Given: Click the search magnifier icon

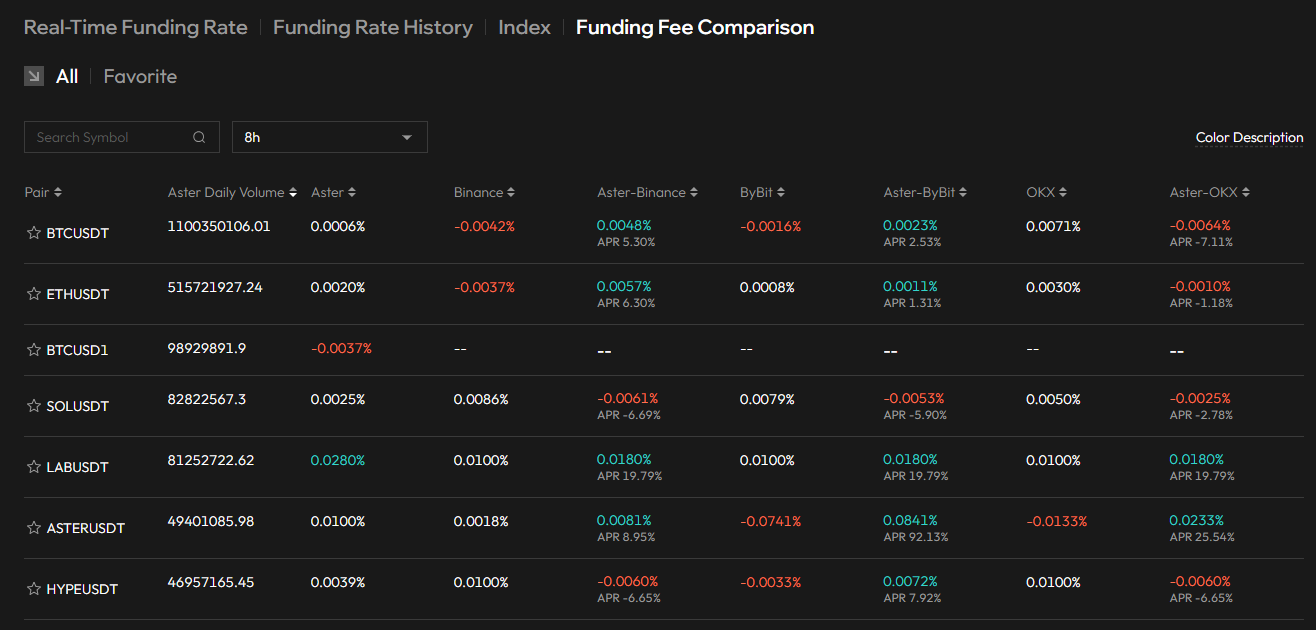Looking at the screenshot, I should [199, 137].
